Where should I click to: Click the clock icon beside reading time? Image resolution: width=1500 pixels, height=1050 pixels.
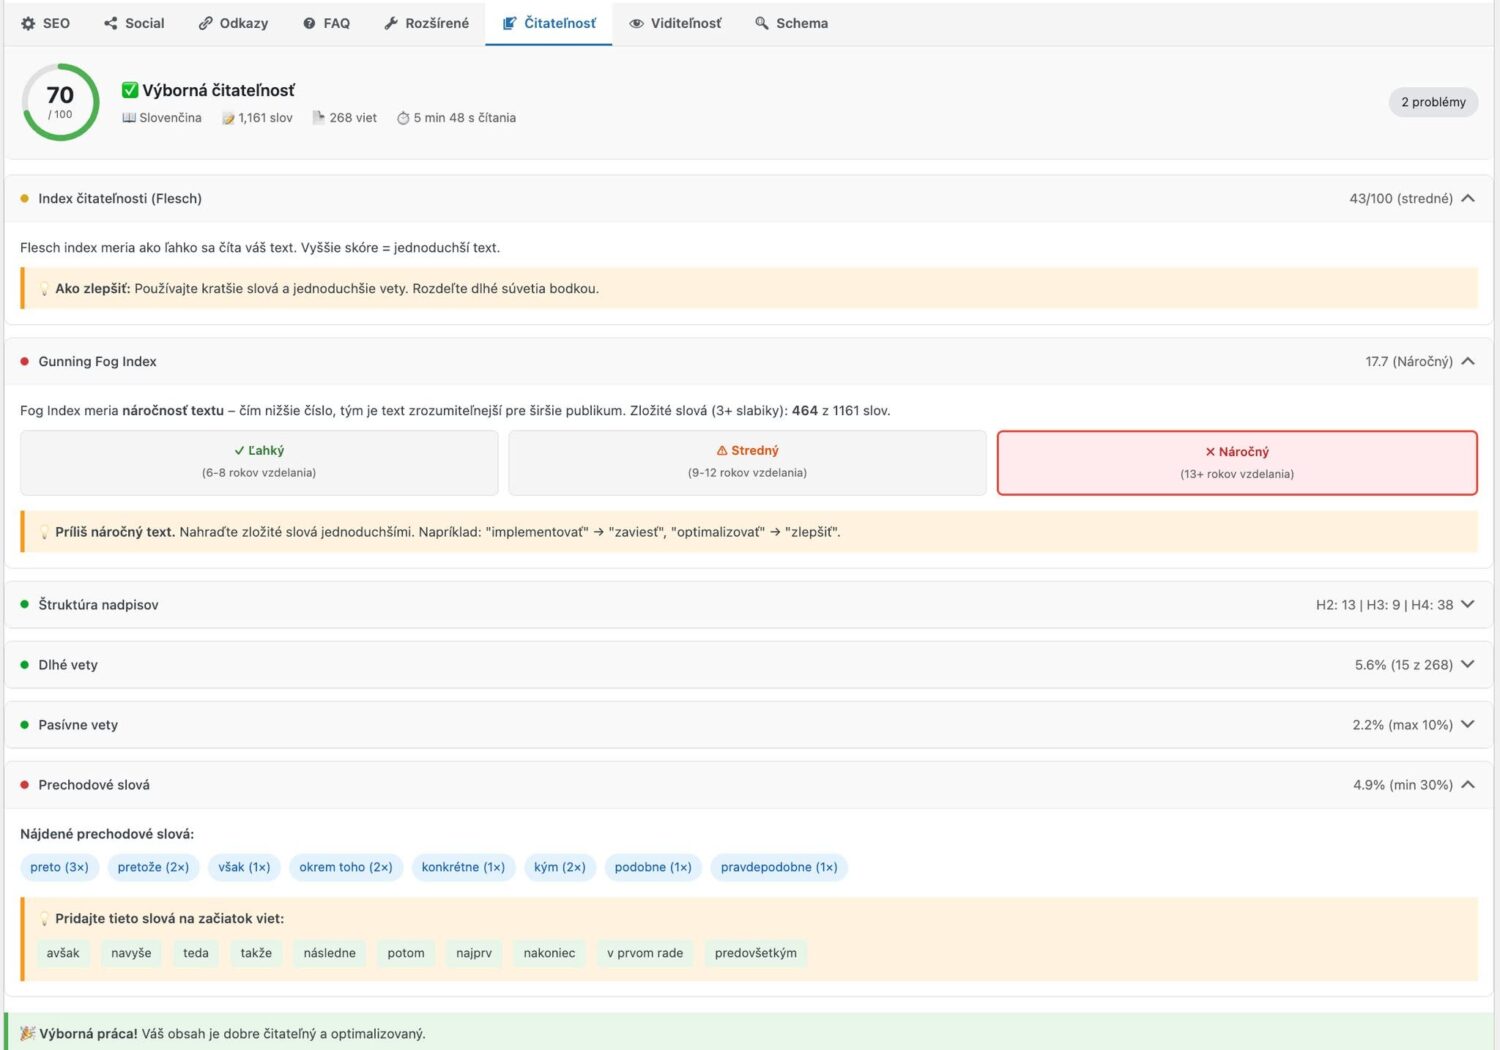coord(403,118)
